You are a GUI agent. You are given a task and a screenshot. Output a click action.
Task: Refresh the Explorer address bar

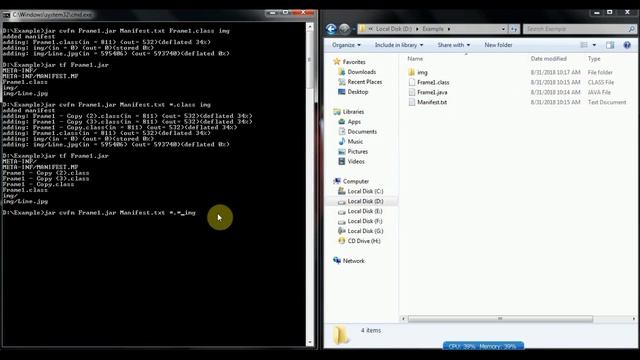514,29
